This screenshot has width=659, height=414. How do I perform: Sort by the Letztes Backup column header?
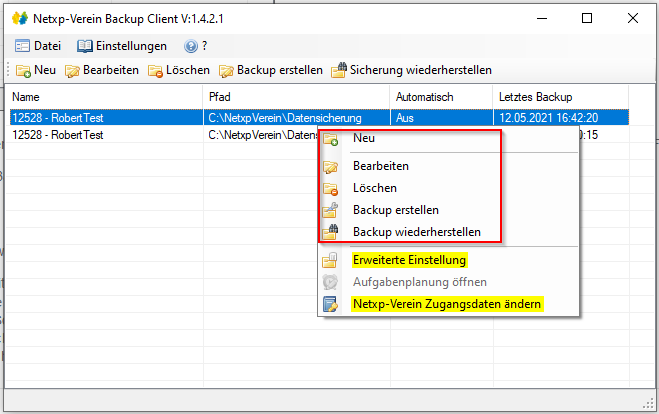click(561, 97)
